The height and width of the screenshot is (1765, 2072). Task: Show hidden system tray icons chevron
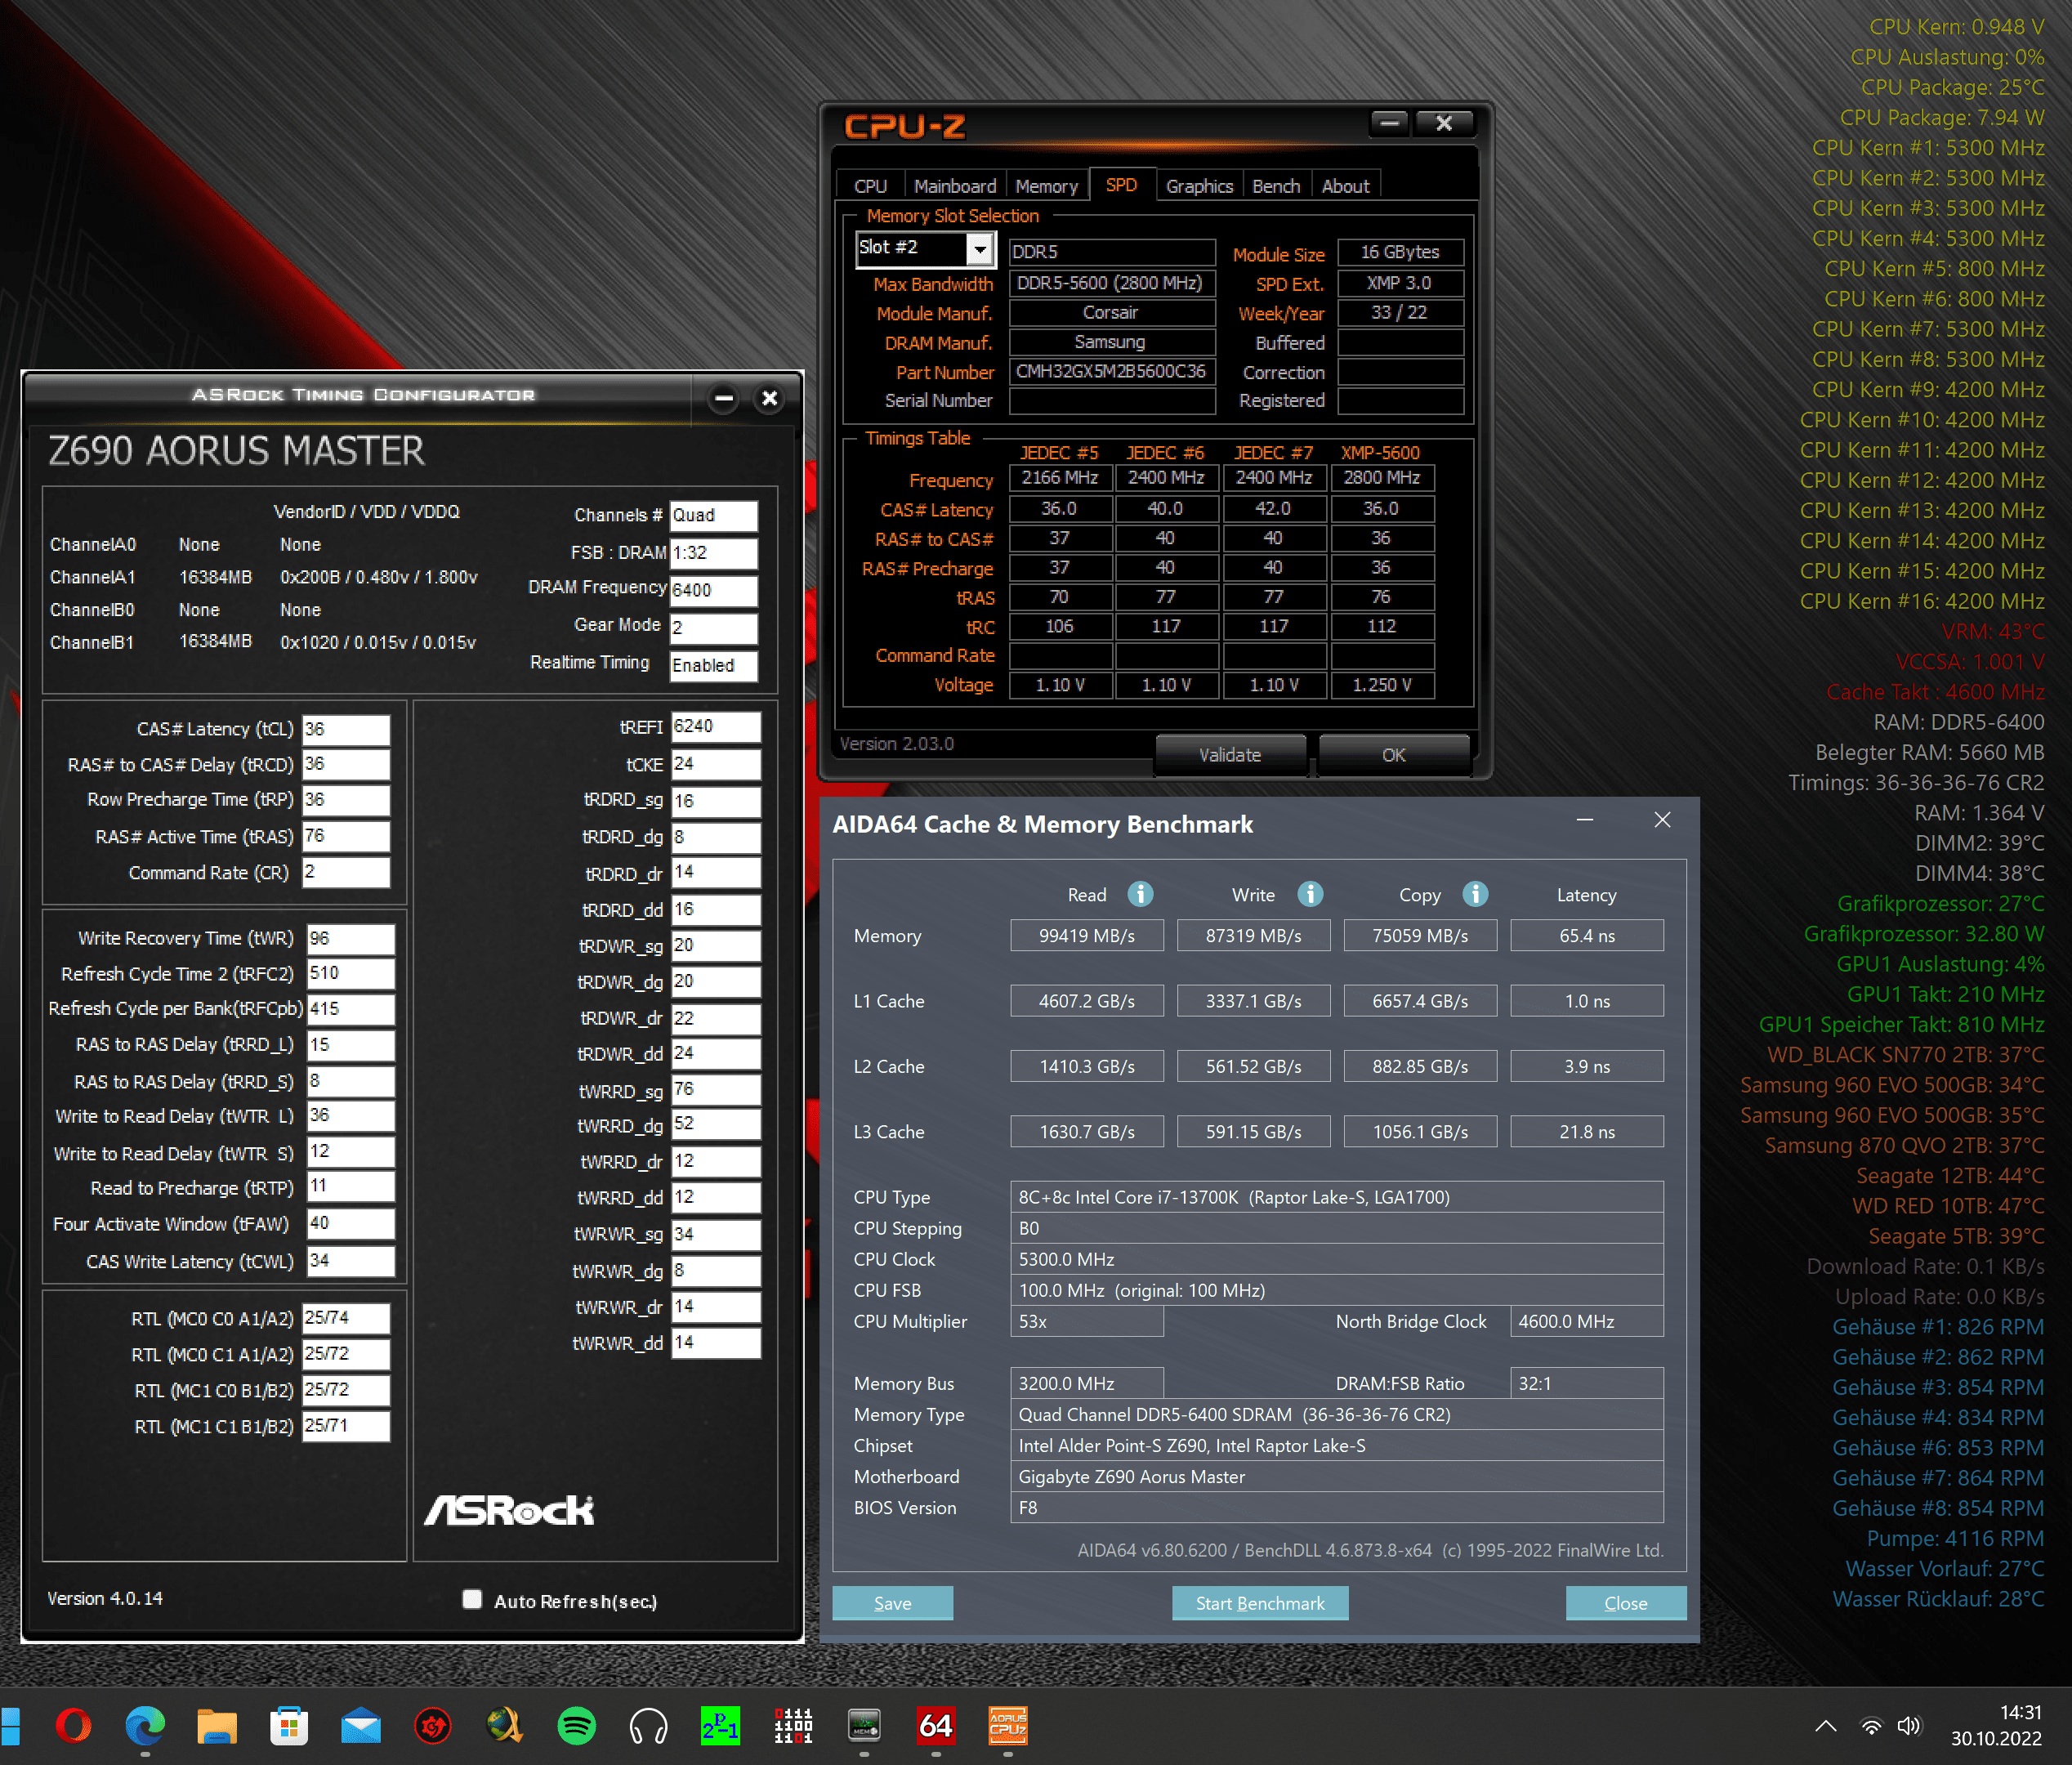1825,1726
